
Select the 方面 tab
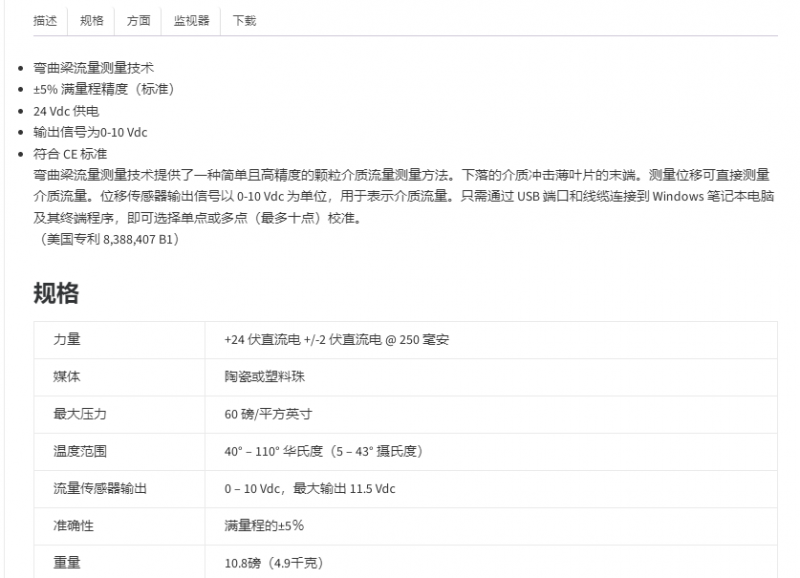(139, 20)
